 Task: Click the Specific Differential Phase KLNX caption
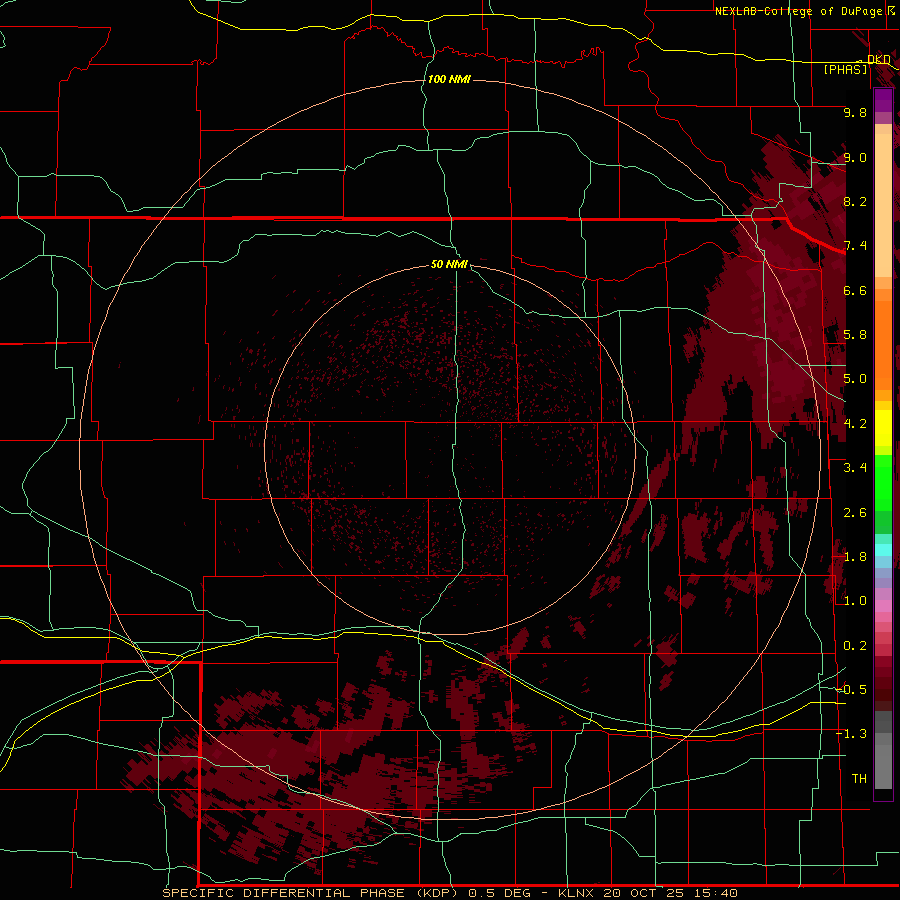coord(450,893)
